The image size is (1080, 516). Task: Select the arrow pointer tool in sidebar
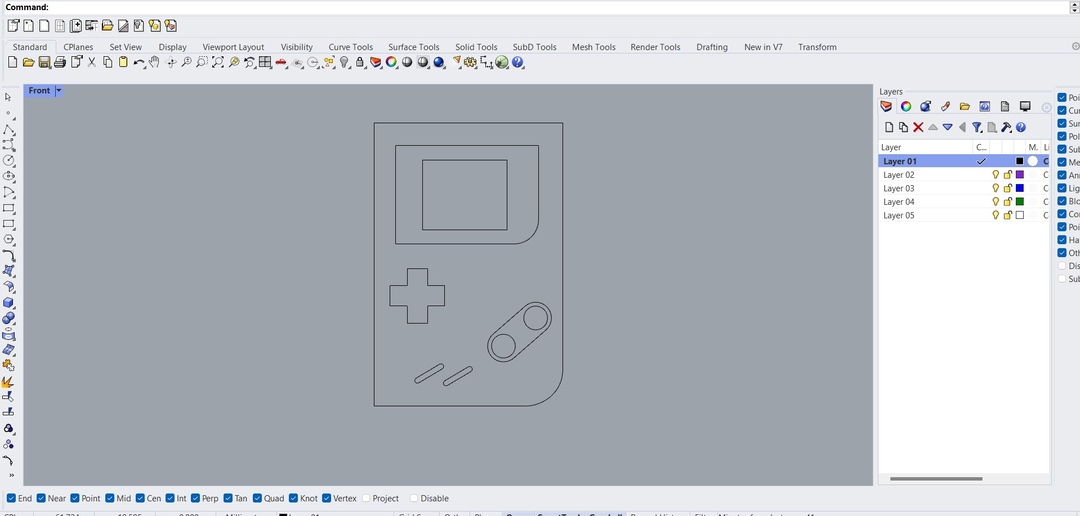8,97
